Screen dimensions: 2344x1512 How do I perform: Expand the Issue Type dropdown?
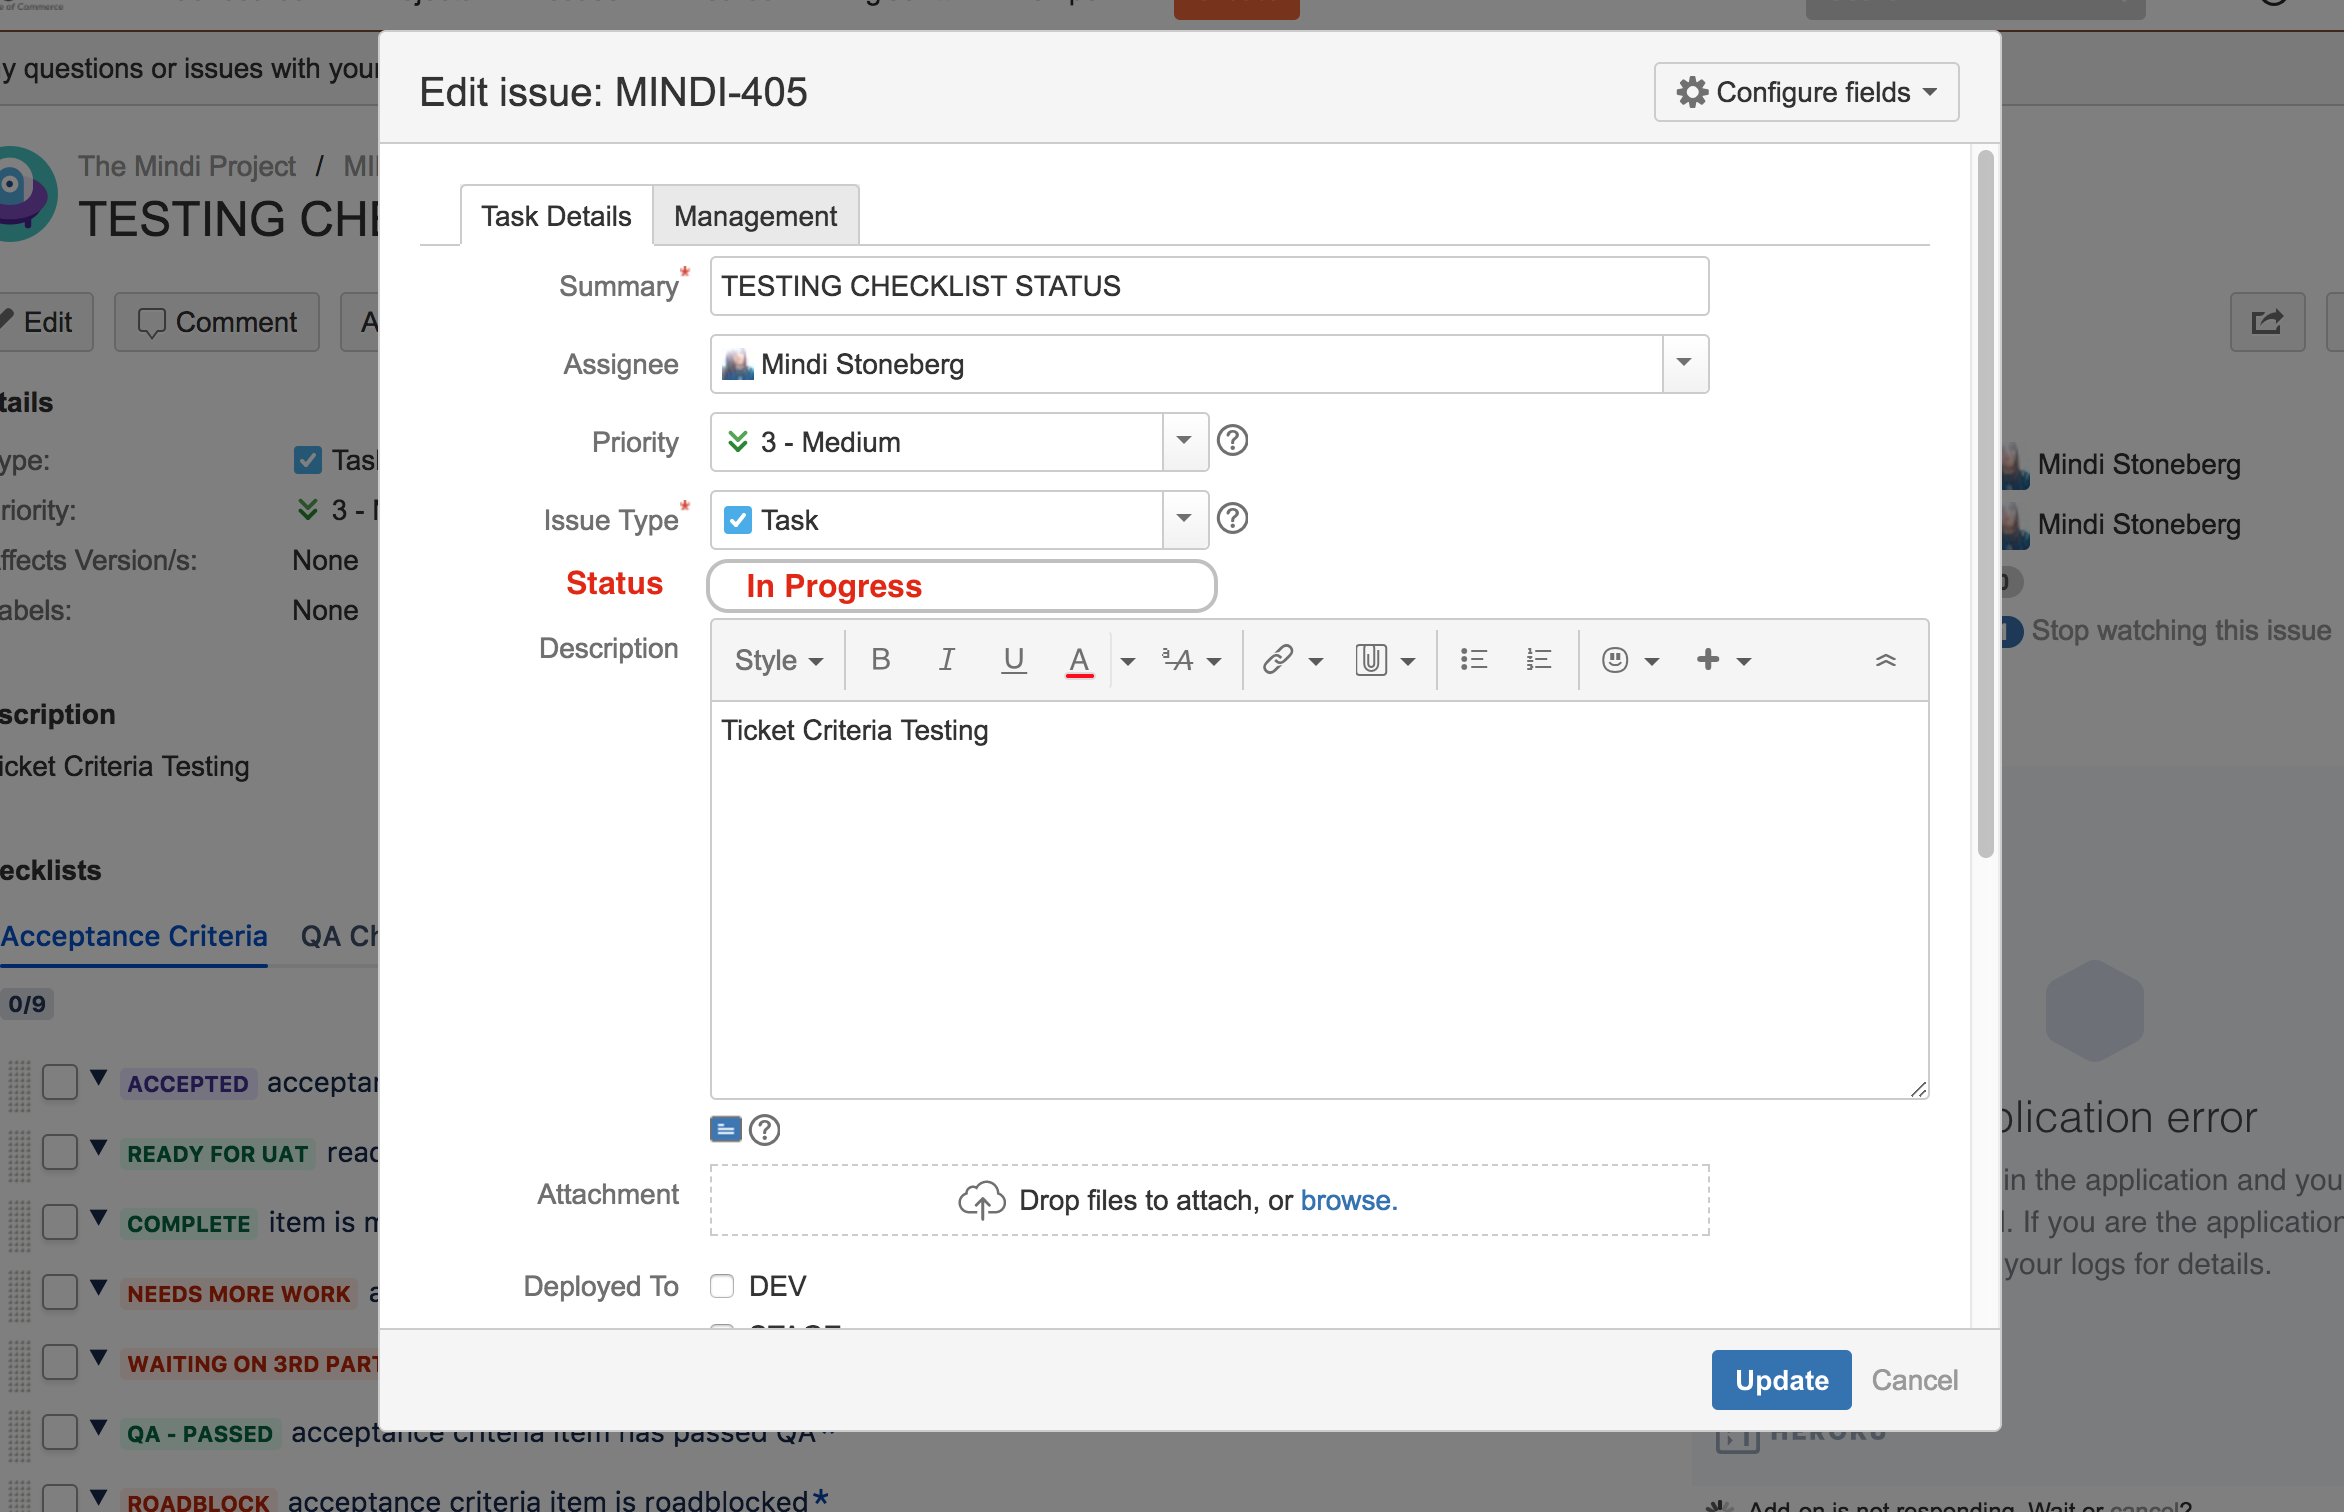[1184, 519]
